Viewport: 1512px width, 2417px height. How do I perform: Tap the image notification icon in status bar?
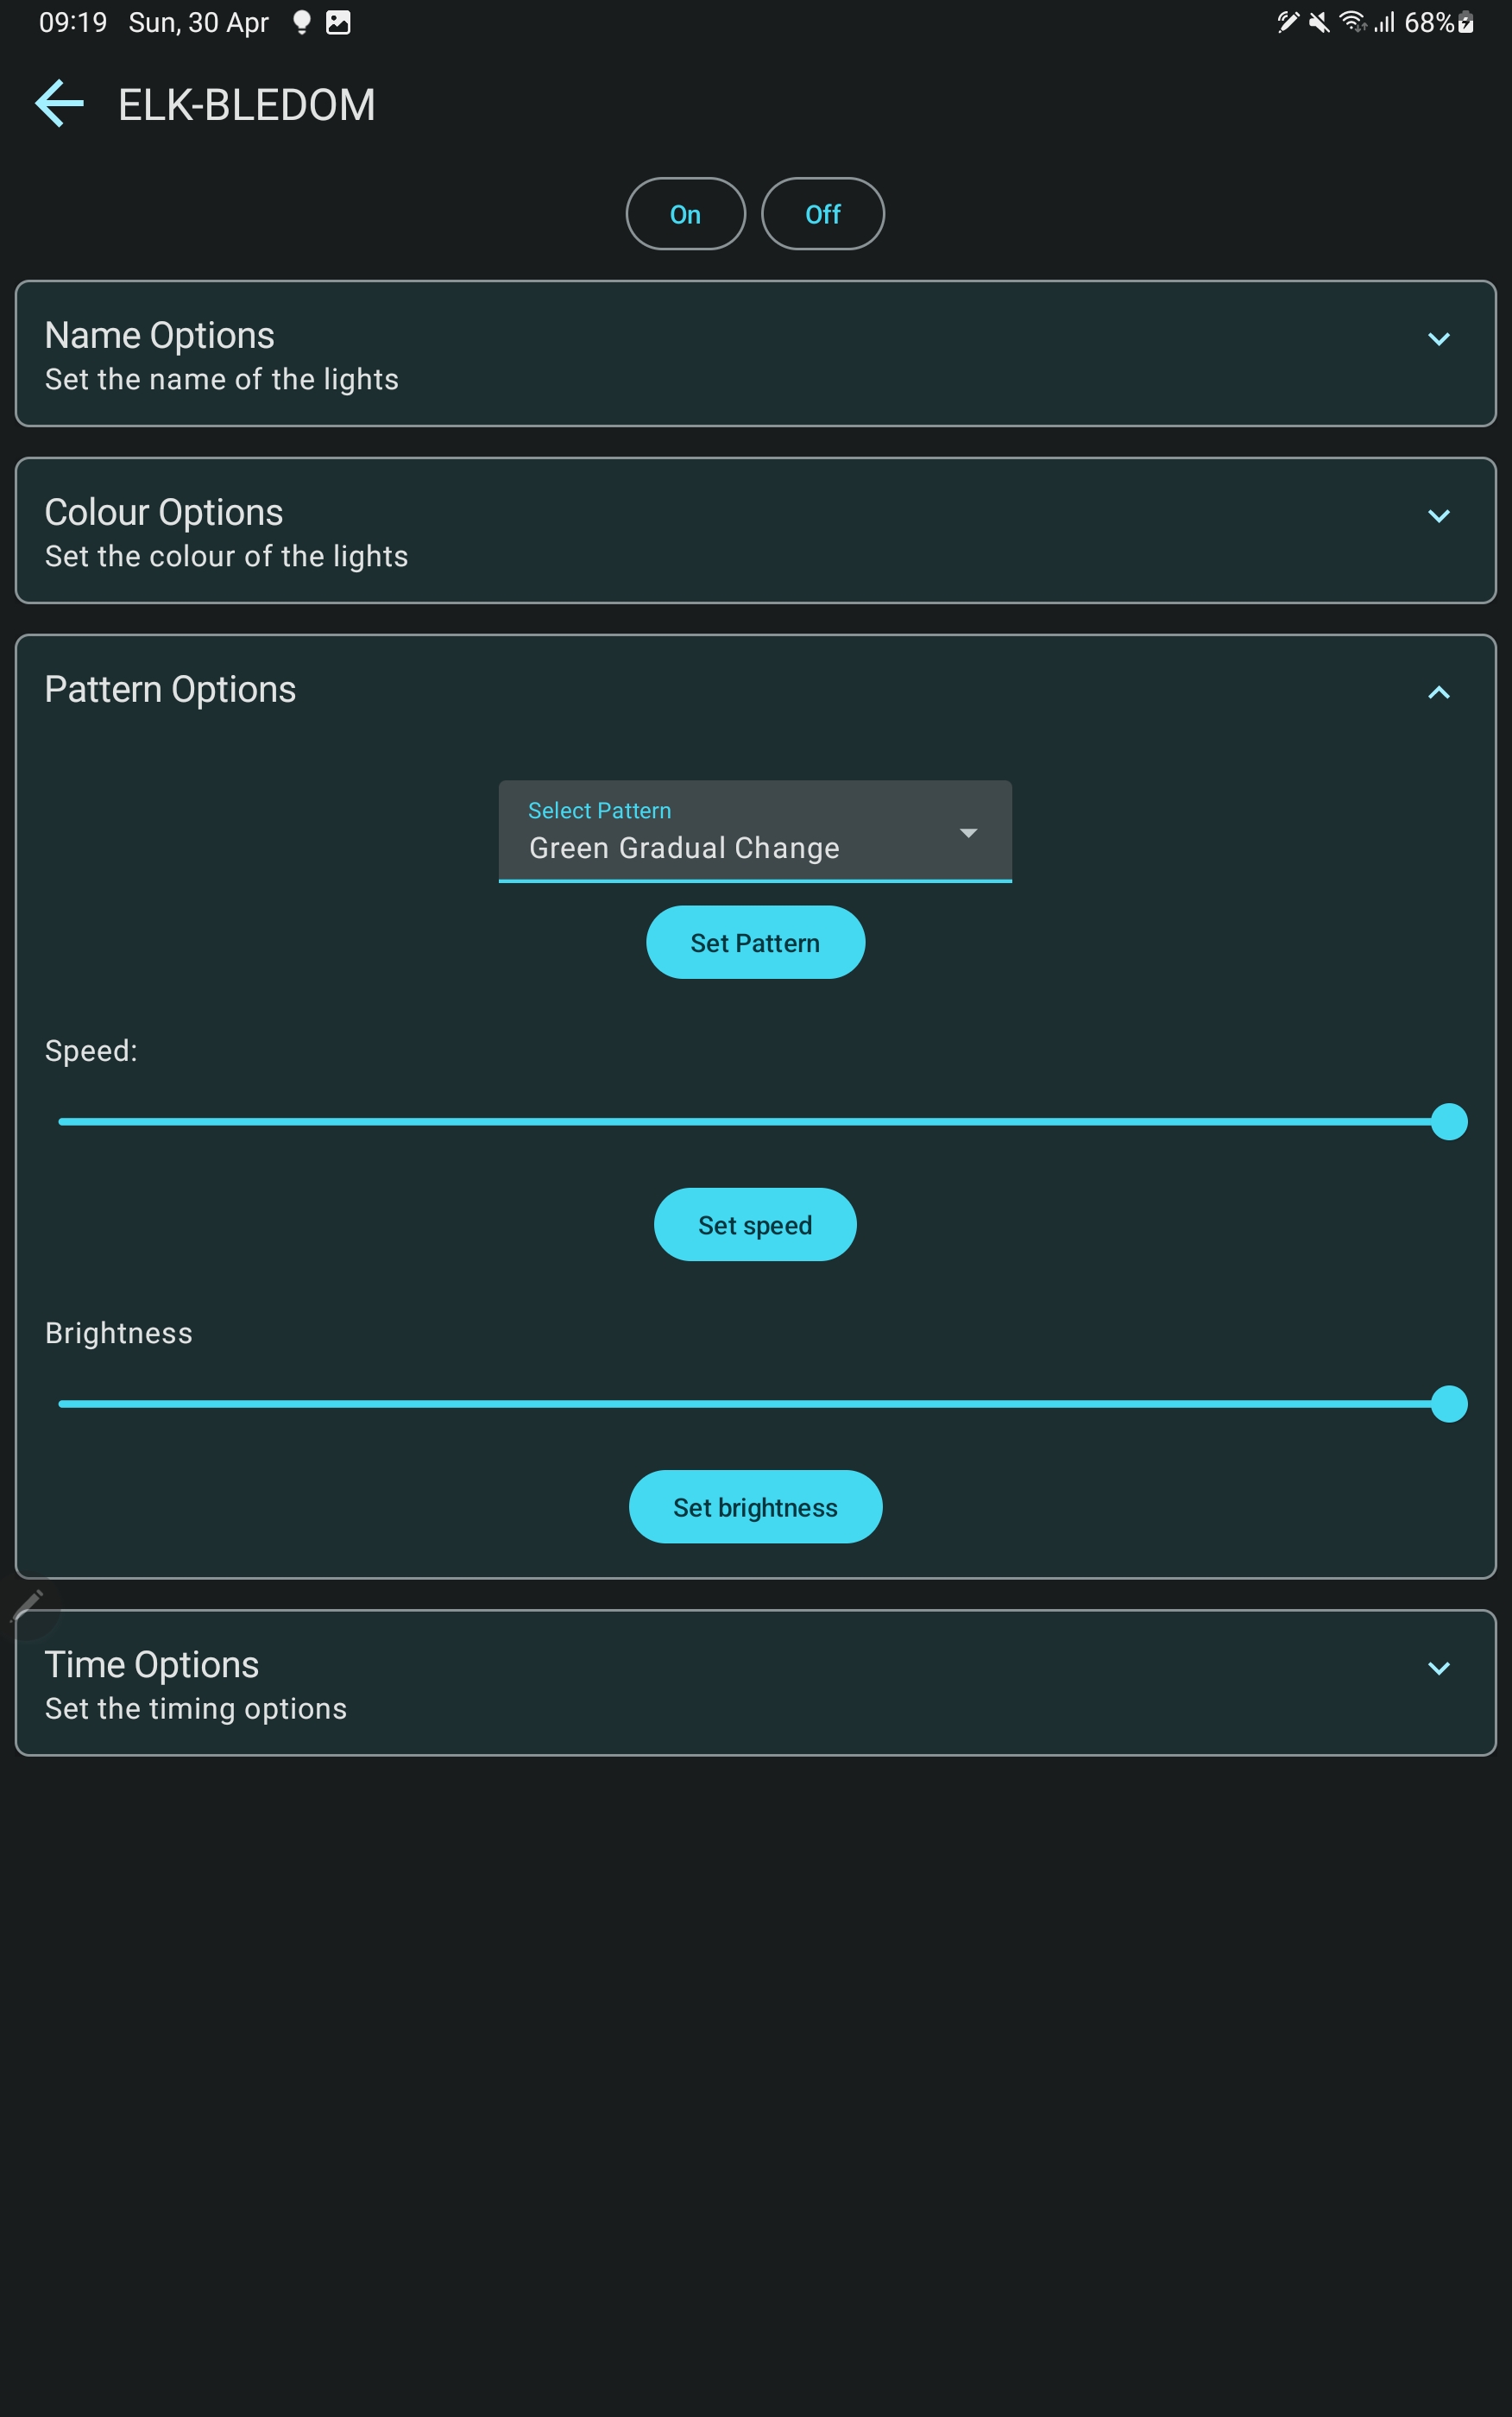click(x=339, y=23)
